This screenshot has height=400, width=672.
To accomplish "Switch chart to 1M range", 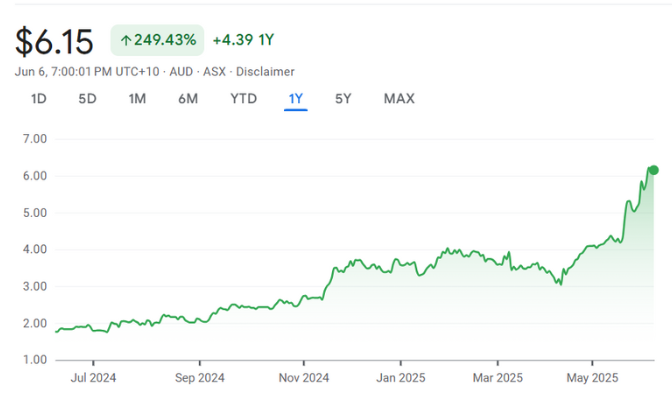I will (137, 99).
